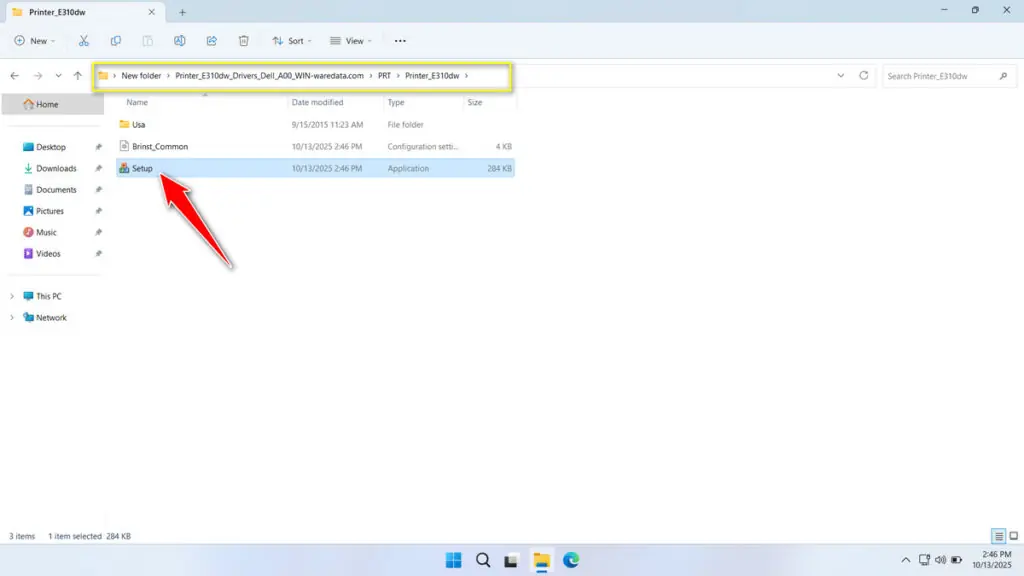Expand the address bar history dropdown
1024x576 pixels.
[x=841, y=75]
